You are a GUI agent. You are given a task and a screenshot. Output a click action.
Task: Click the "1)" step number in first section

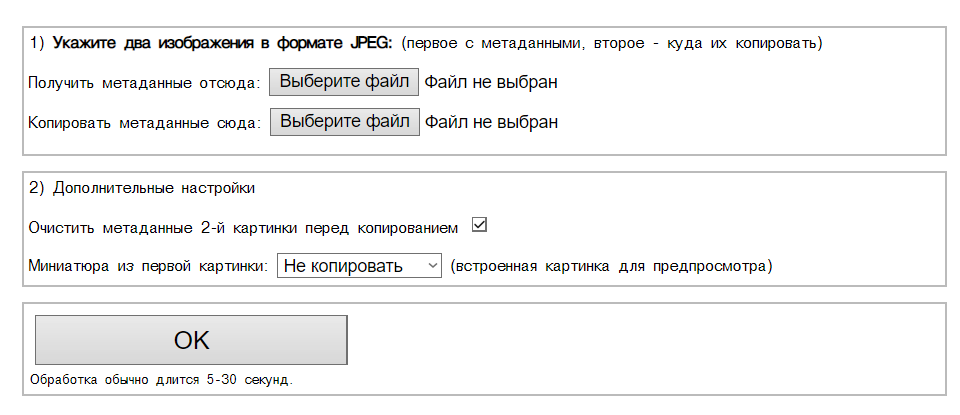click(37, 43)
